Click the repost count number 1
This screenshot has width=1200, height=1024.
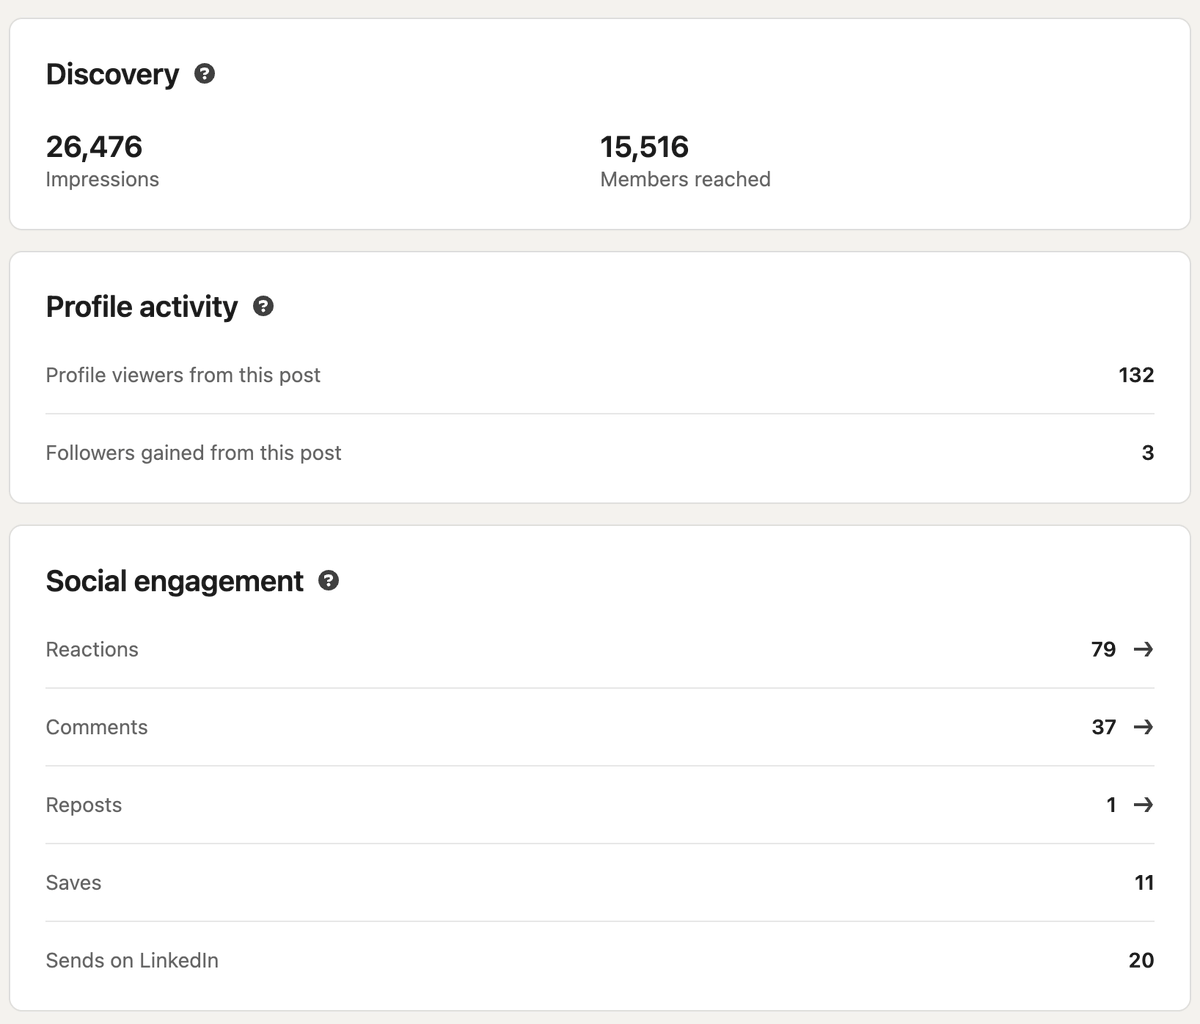[x=1111, y=805]
